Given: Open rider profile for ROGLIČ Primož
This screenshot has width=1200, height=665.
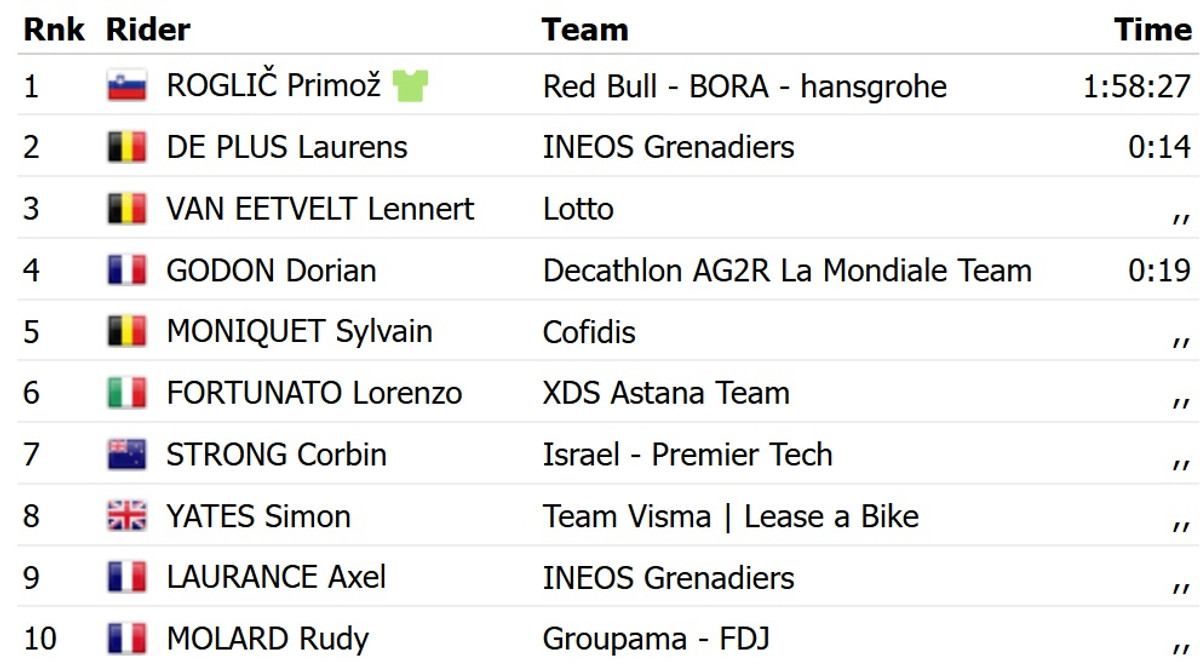Looking at the screenshot, I should [274, 86].
